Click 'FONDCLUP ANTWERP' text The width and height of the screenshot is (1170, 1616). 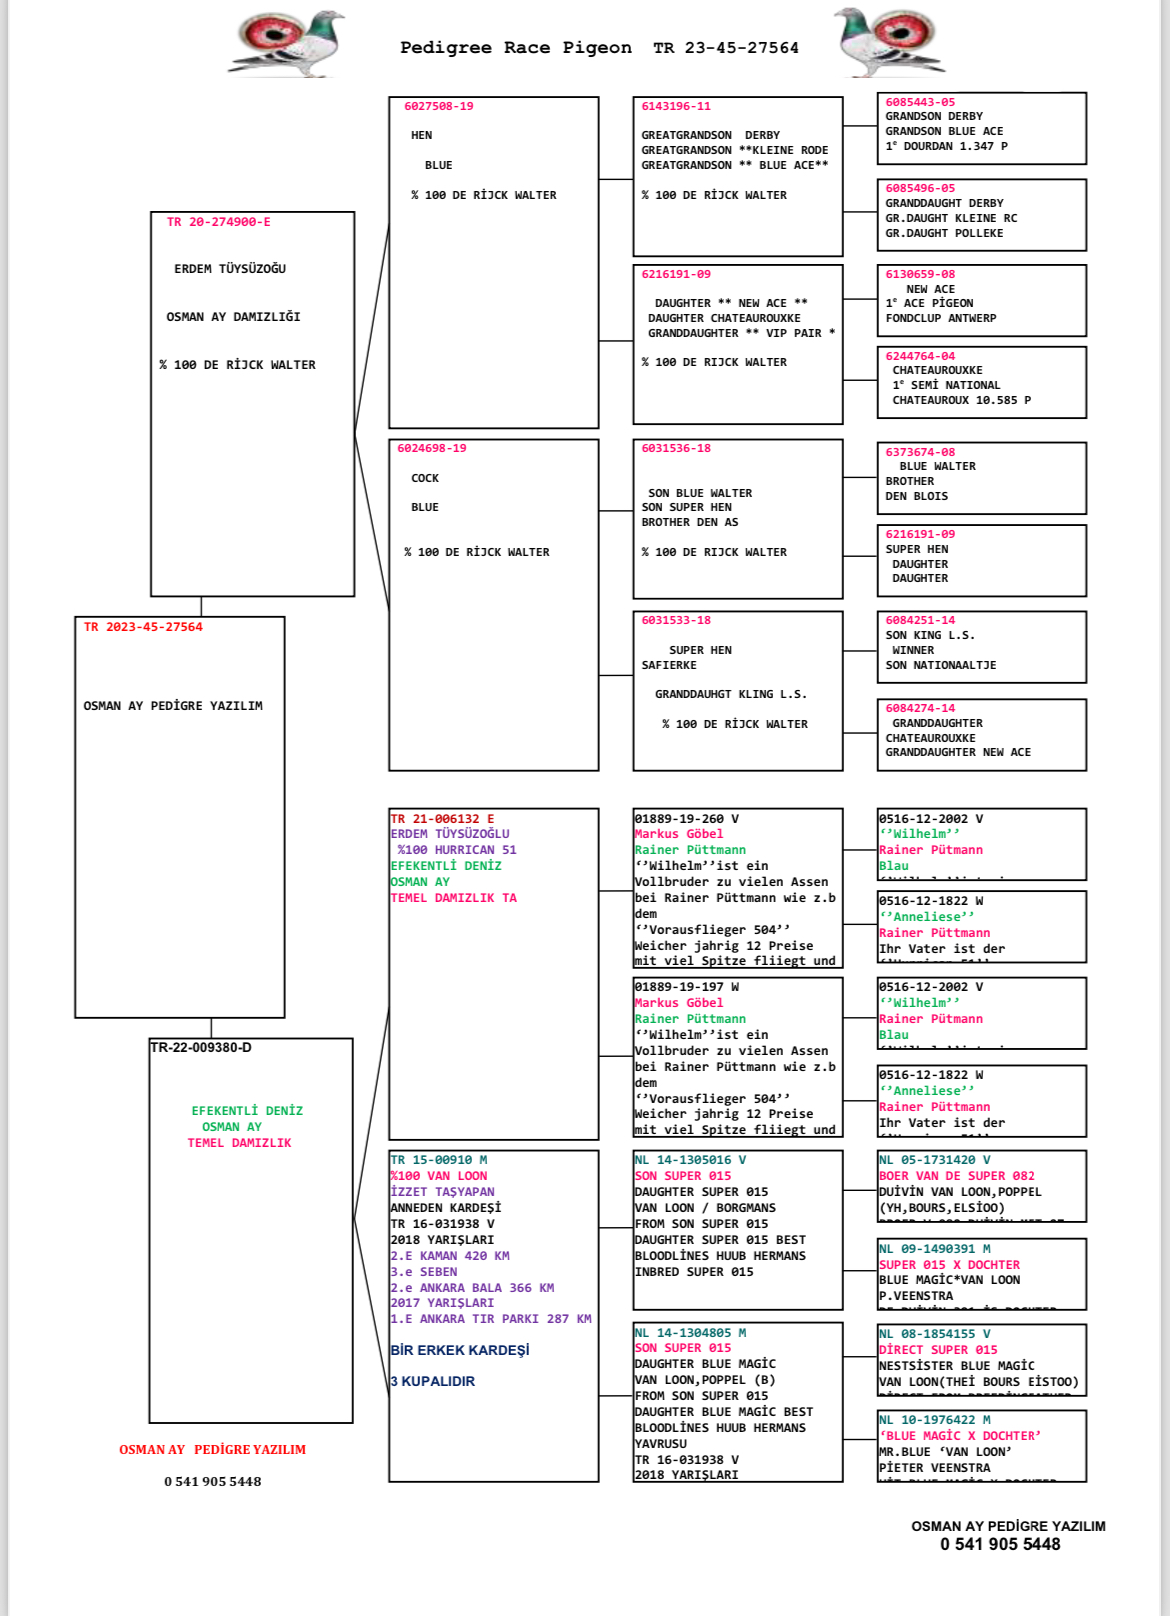tap(941, 318)
